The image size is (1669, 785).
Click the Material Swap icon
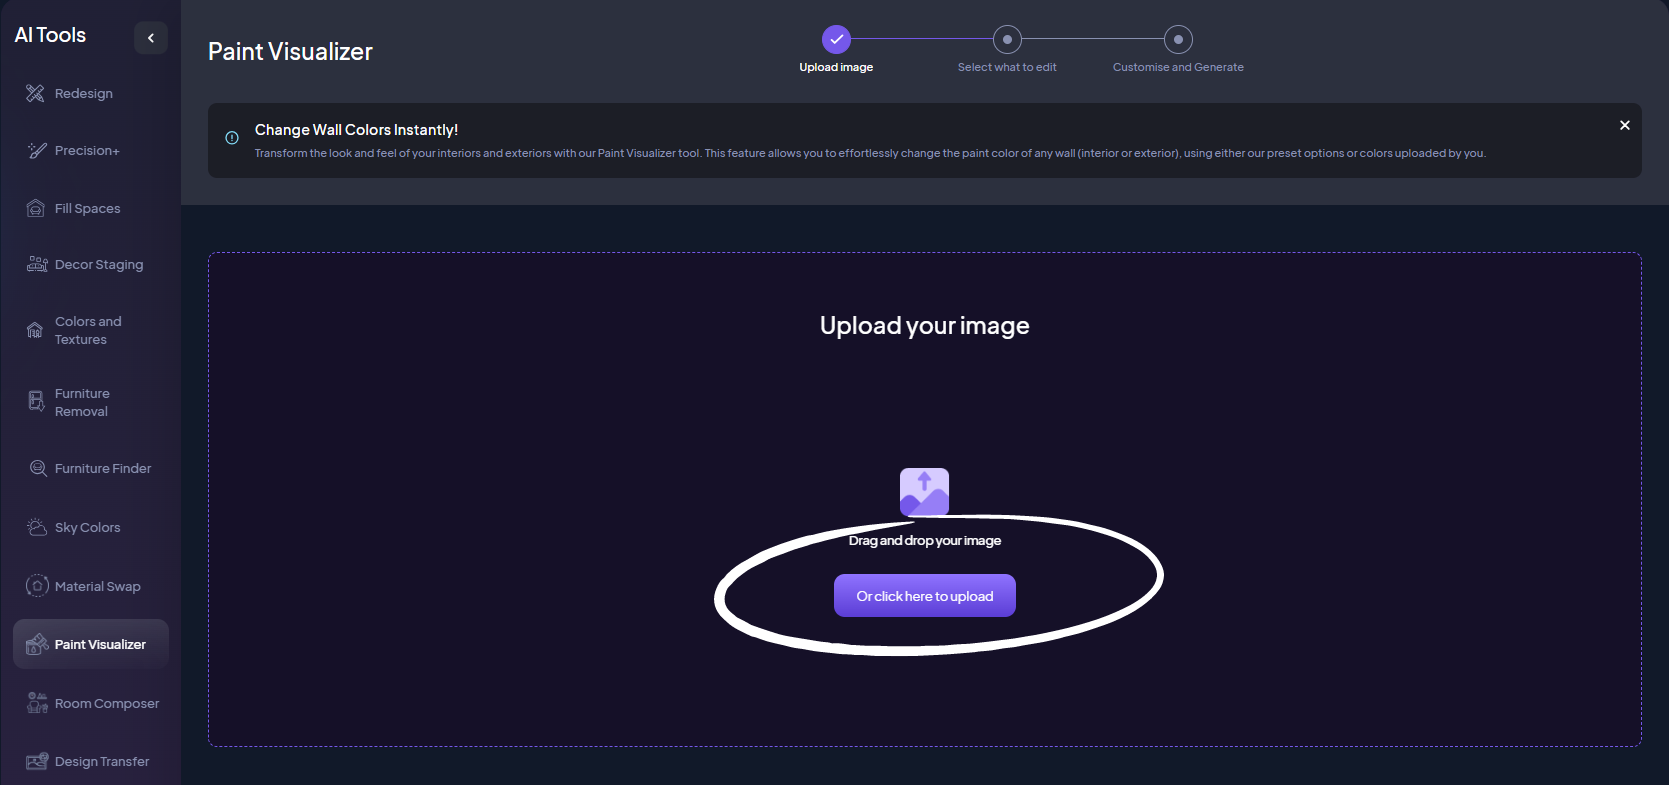click(x=37, y=586)
